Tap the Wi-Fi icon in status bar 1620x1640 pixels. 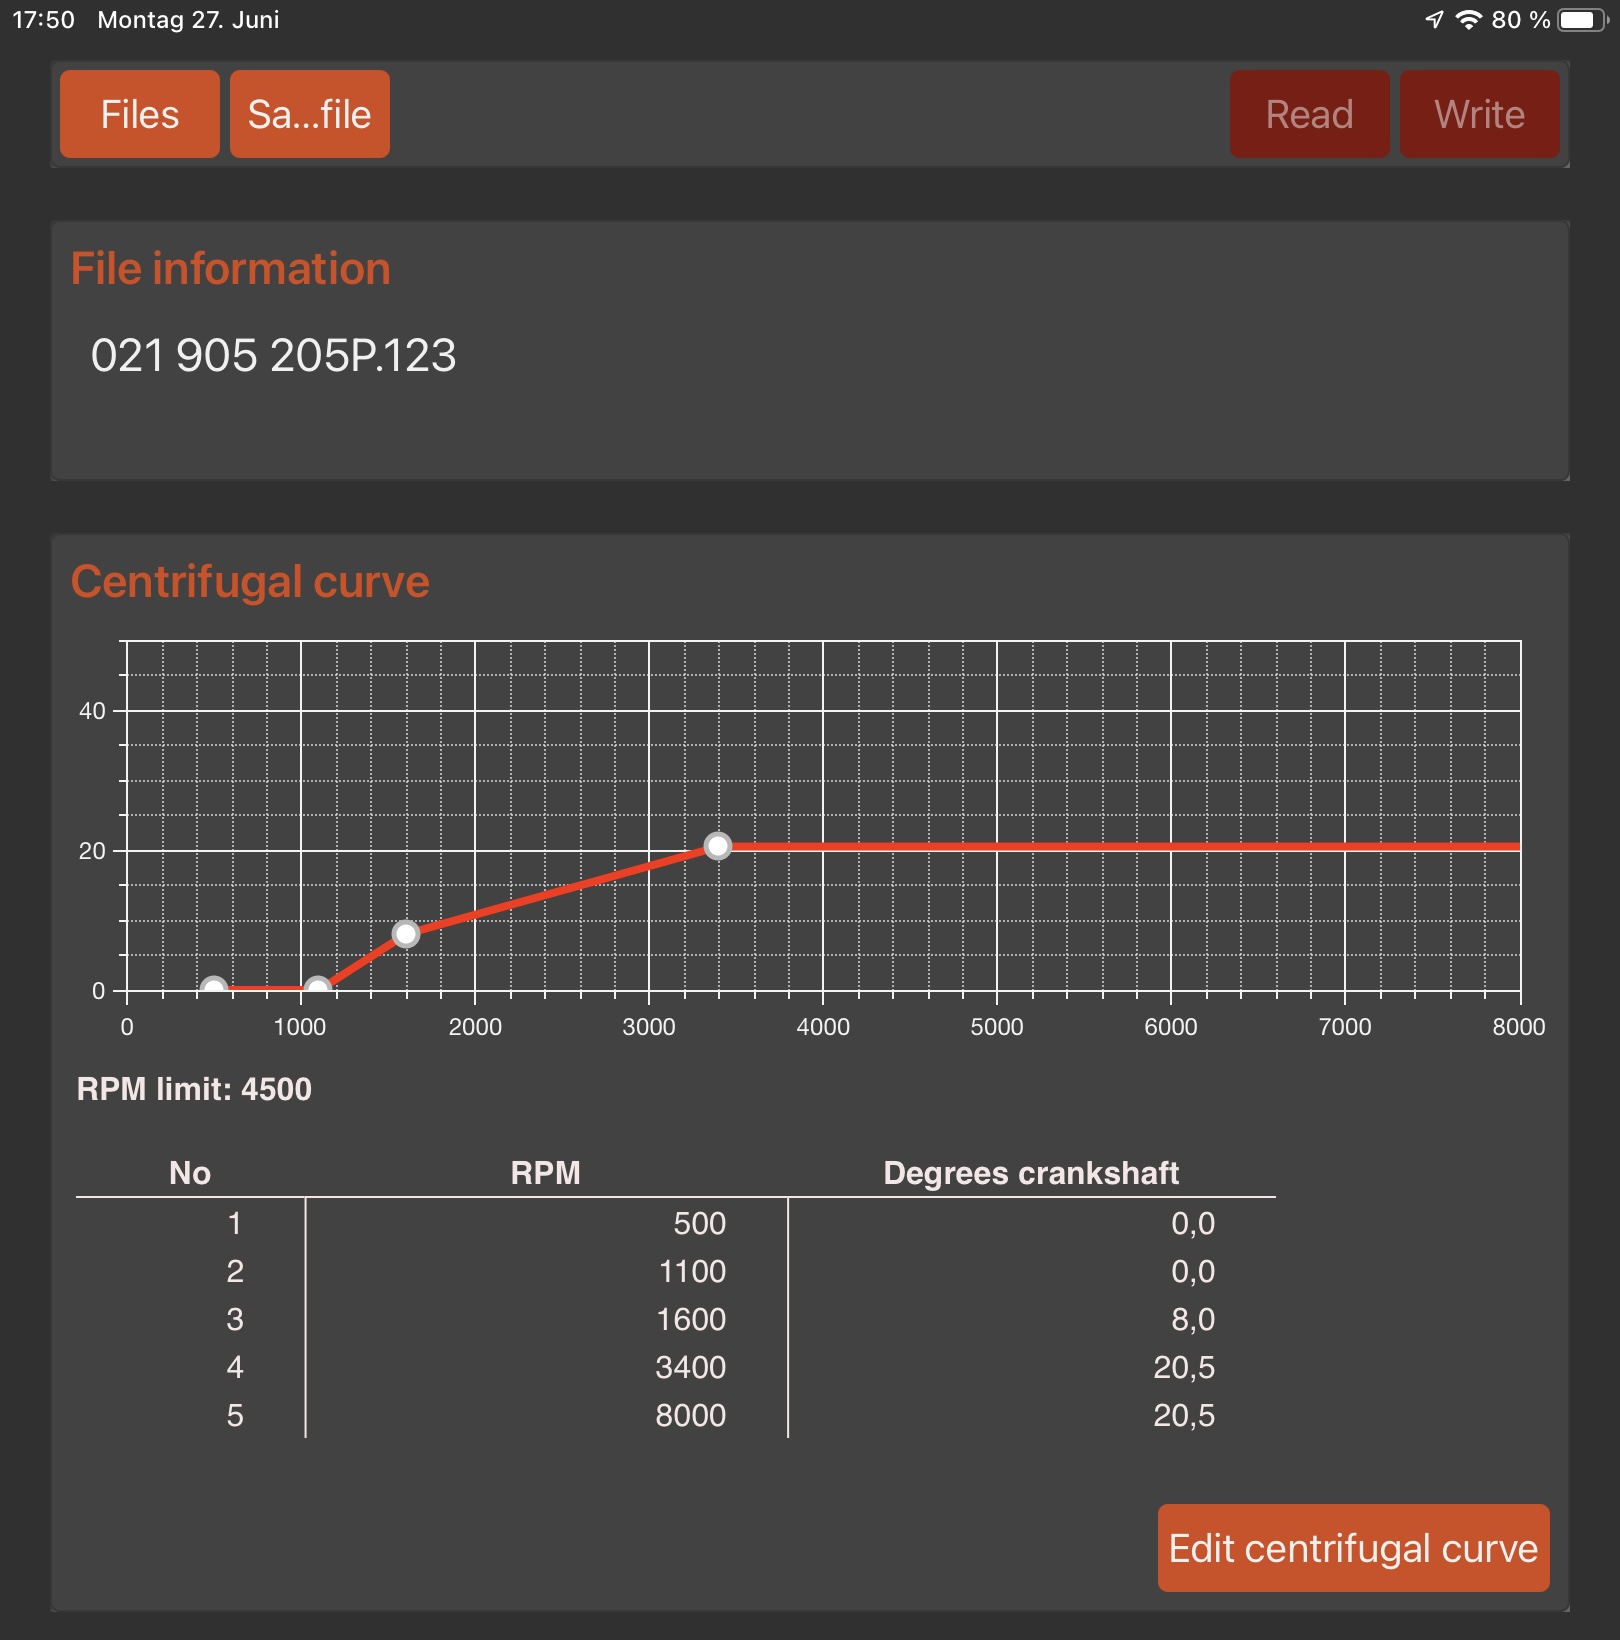[x=1468, y=20]
